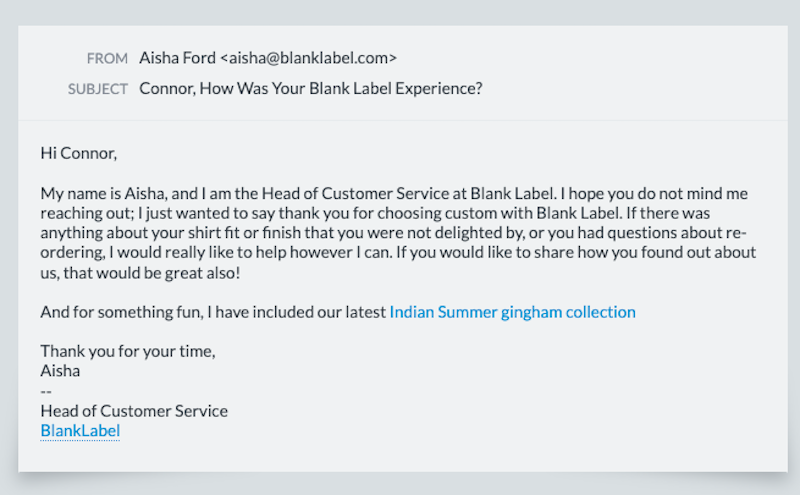Click the email subject about Blank Label Experience

pyautogui.click(x=311, y=89)
